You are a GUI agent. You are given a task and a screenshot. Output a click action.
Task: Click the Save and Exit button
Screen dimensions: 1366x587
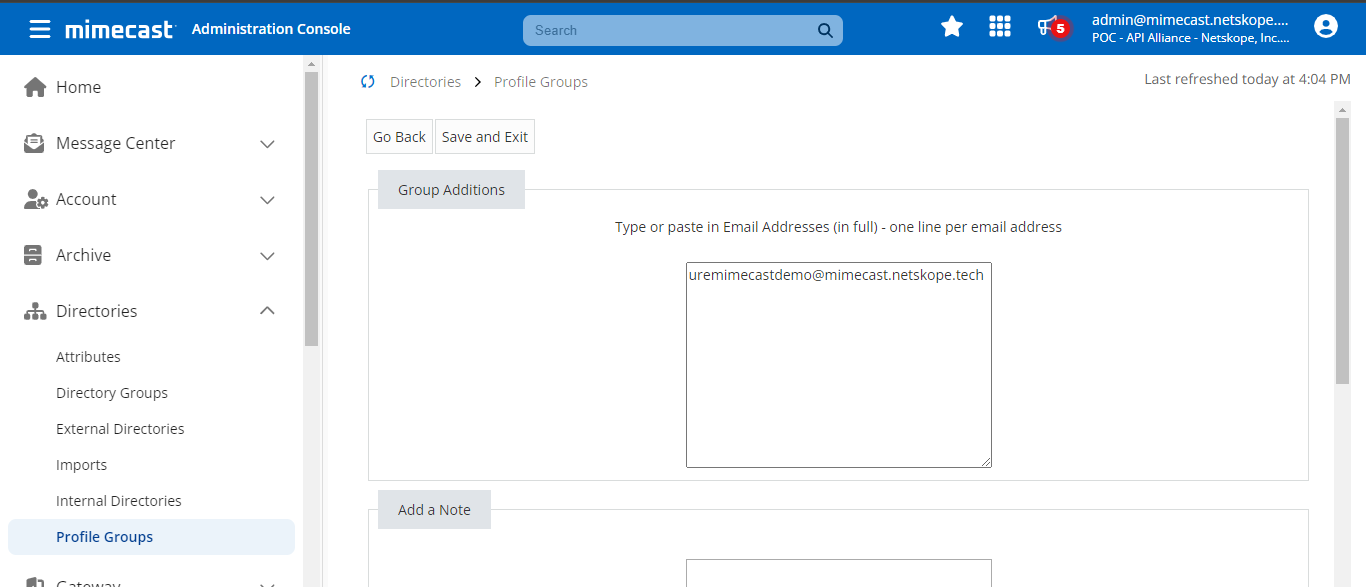coord(485,137)
